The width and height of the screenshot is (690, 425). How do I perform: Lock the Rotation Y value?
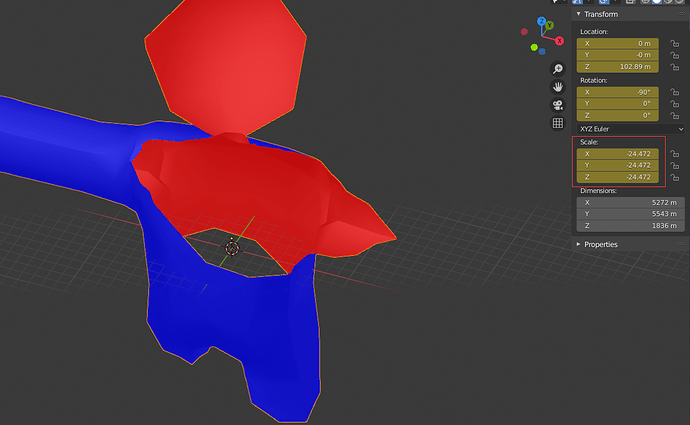[x=674, y=104]
